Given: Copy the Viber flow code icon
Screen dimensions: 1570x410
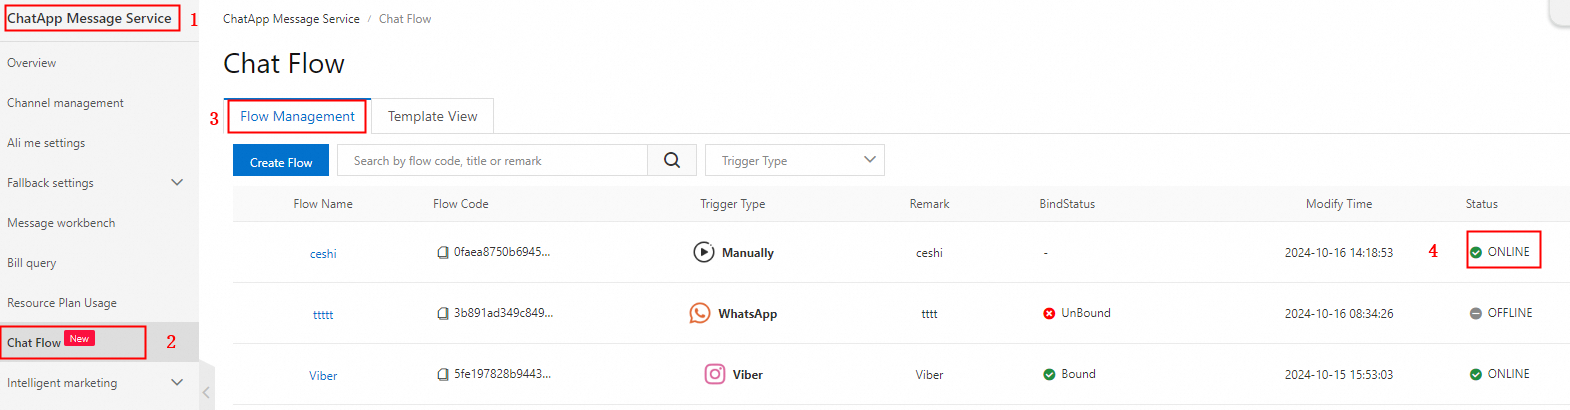Looking at the screenshot, I should coord(443,374).
